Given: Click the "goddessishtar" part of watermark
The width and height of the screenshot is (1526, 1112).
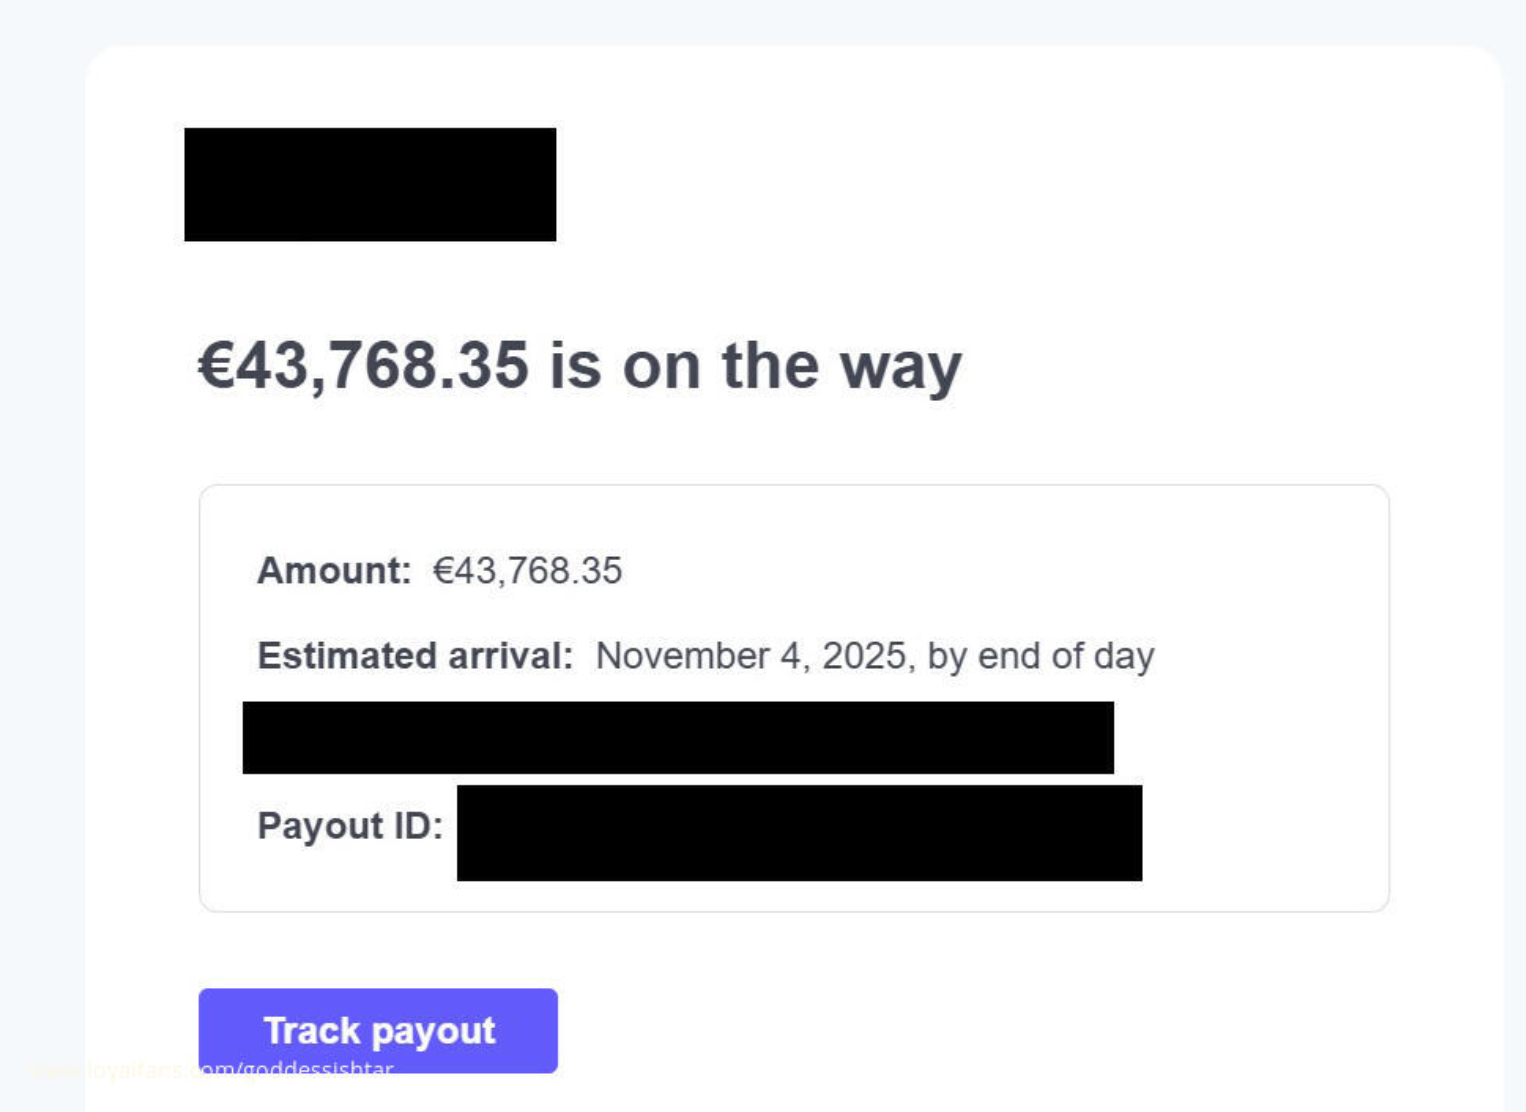Looking at the screenshot, I should 318,1070.
